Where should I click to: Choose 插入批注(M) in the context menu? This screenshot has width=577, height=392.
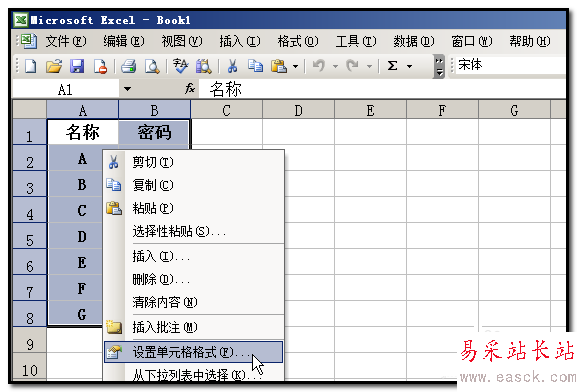[194, 327]
